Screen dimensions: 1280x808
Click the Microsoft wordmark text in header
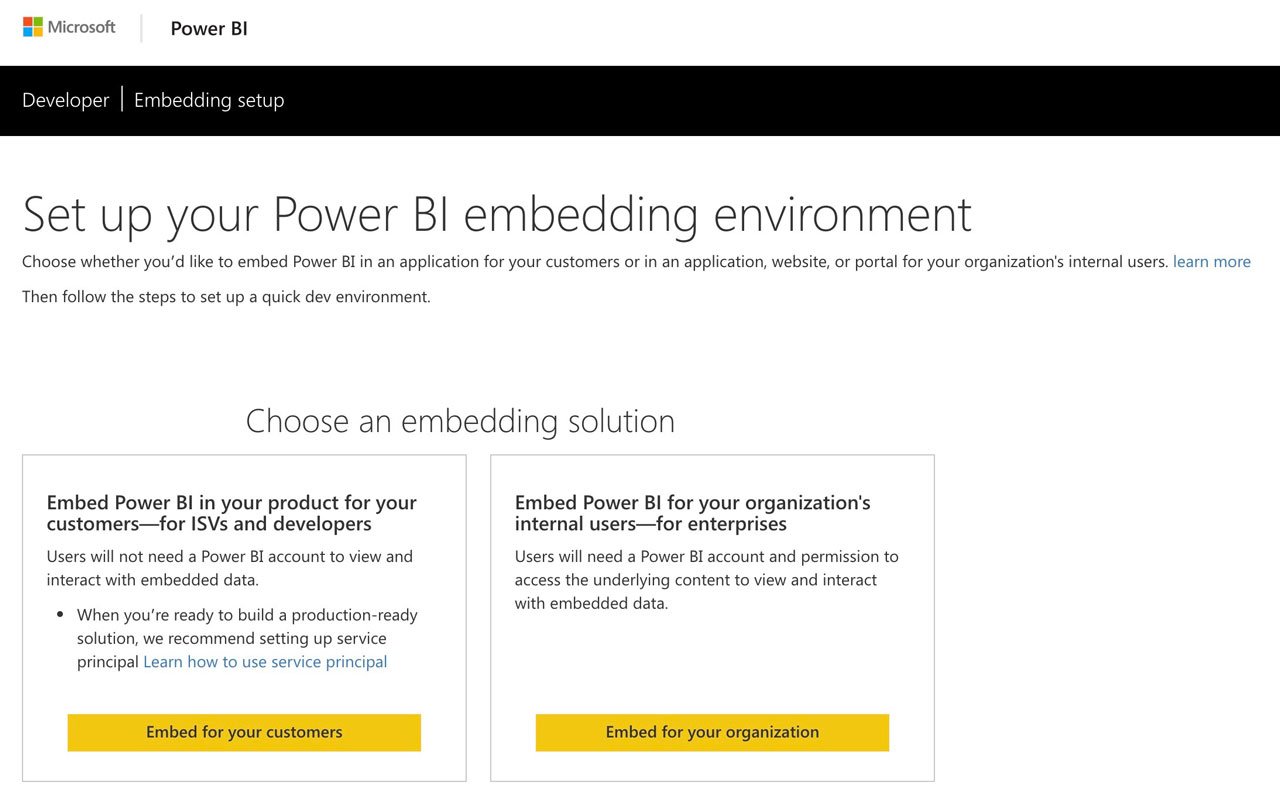tap(82, 27)
